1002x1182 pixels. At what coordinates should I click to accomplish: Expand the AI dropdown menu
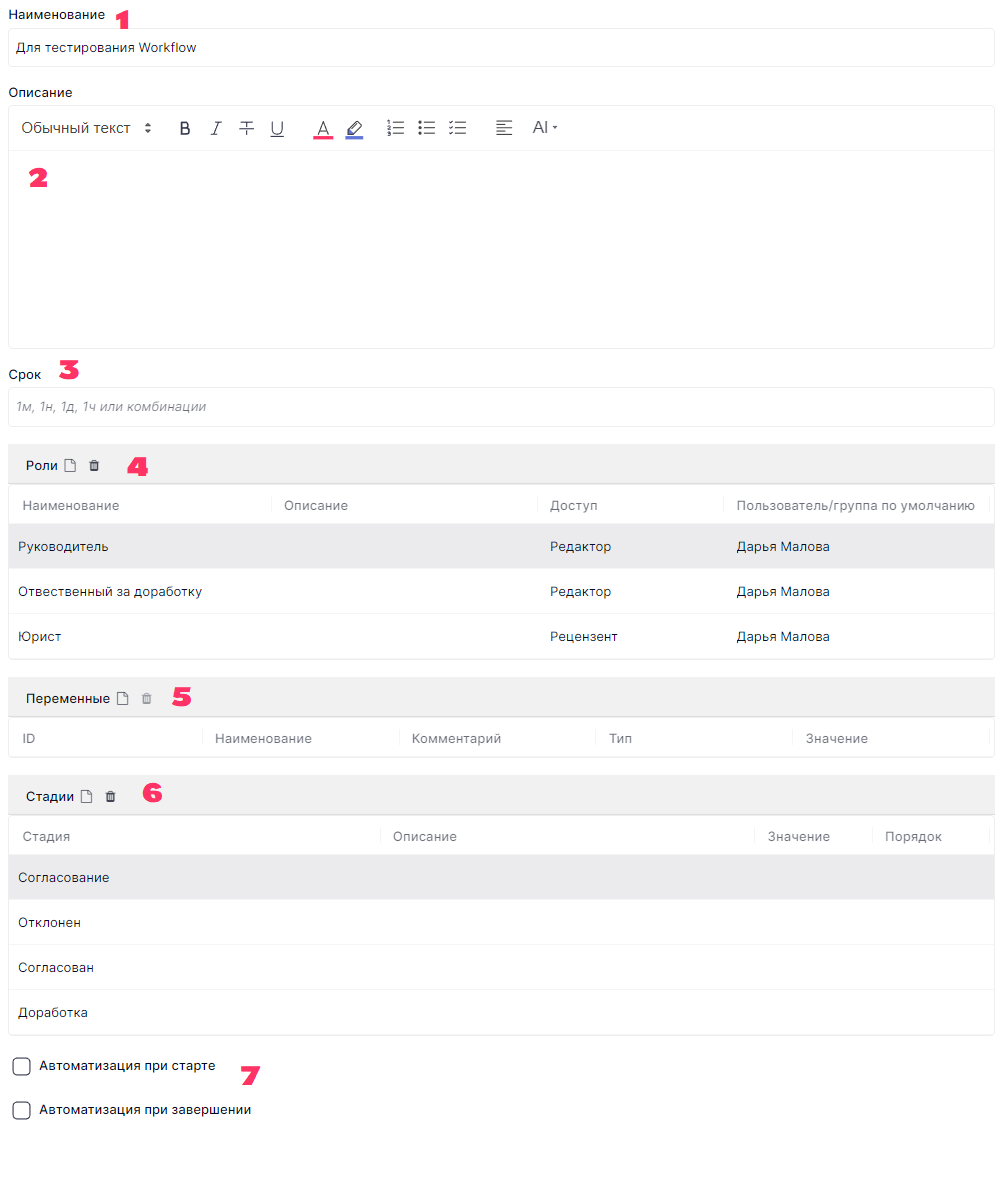[x=544, y=128]
